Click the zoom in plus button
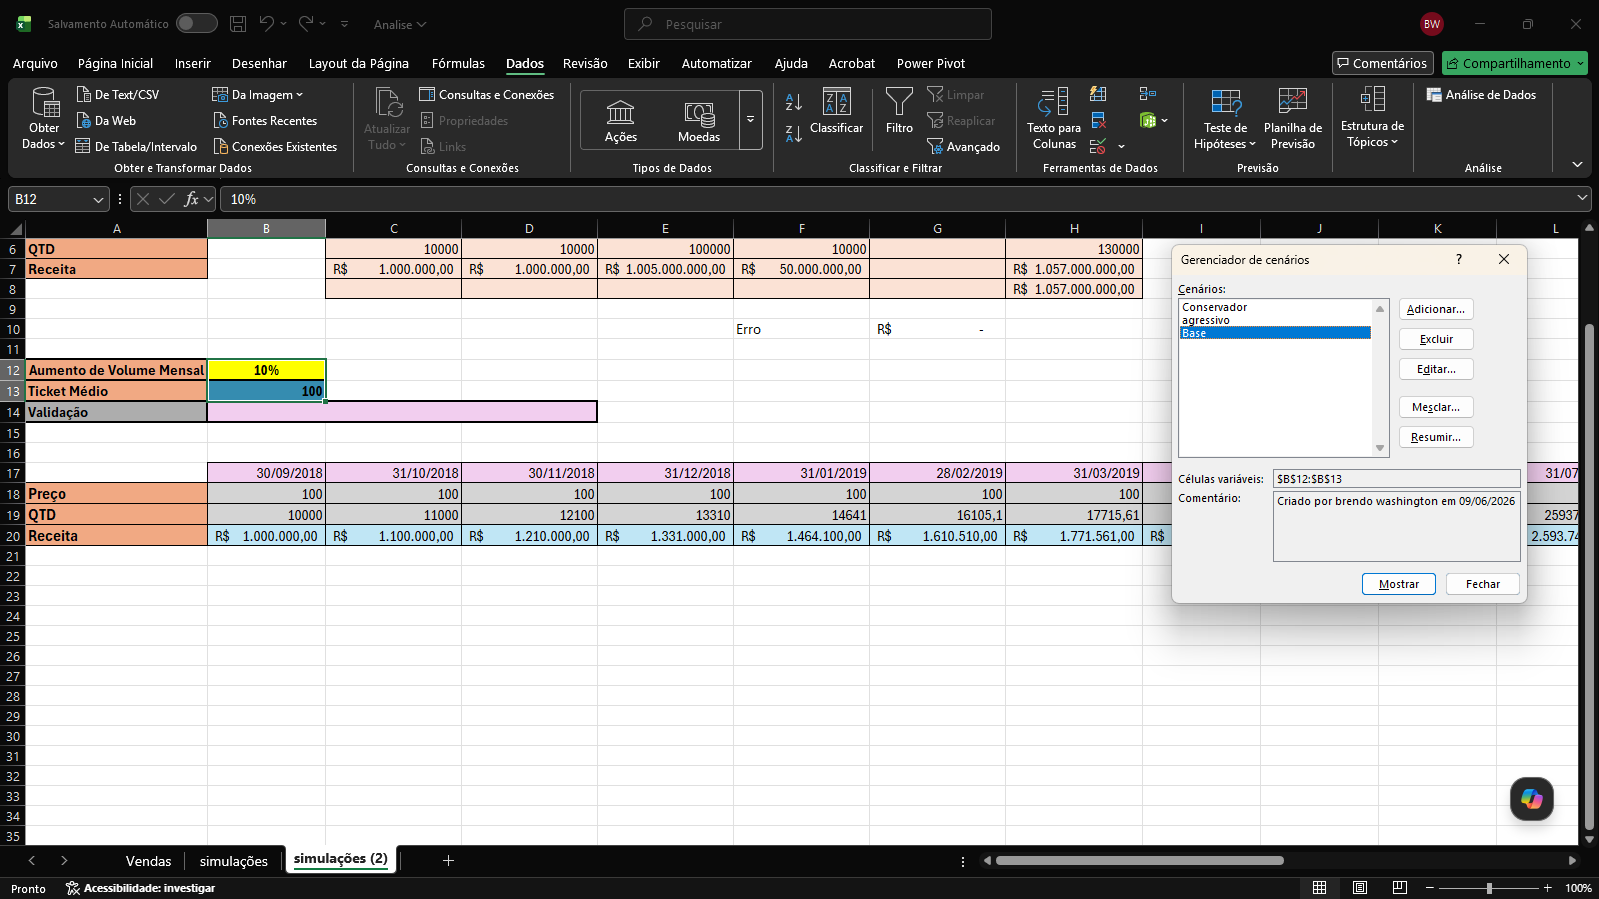This screenshot has height=899, width=1599. click(x=1547, y=888)
